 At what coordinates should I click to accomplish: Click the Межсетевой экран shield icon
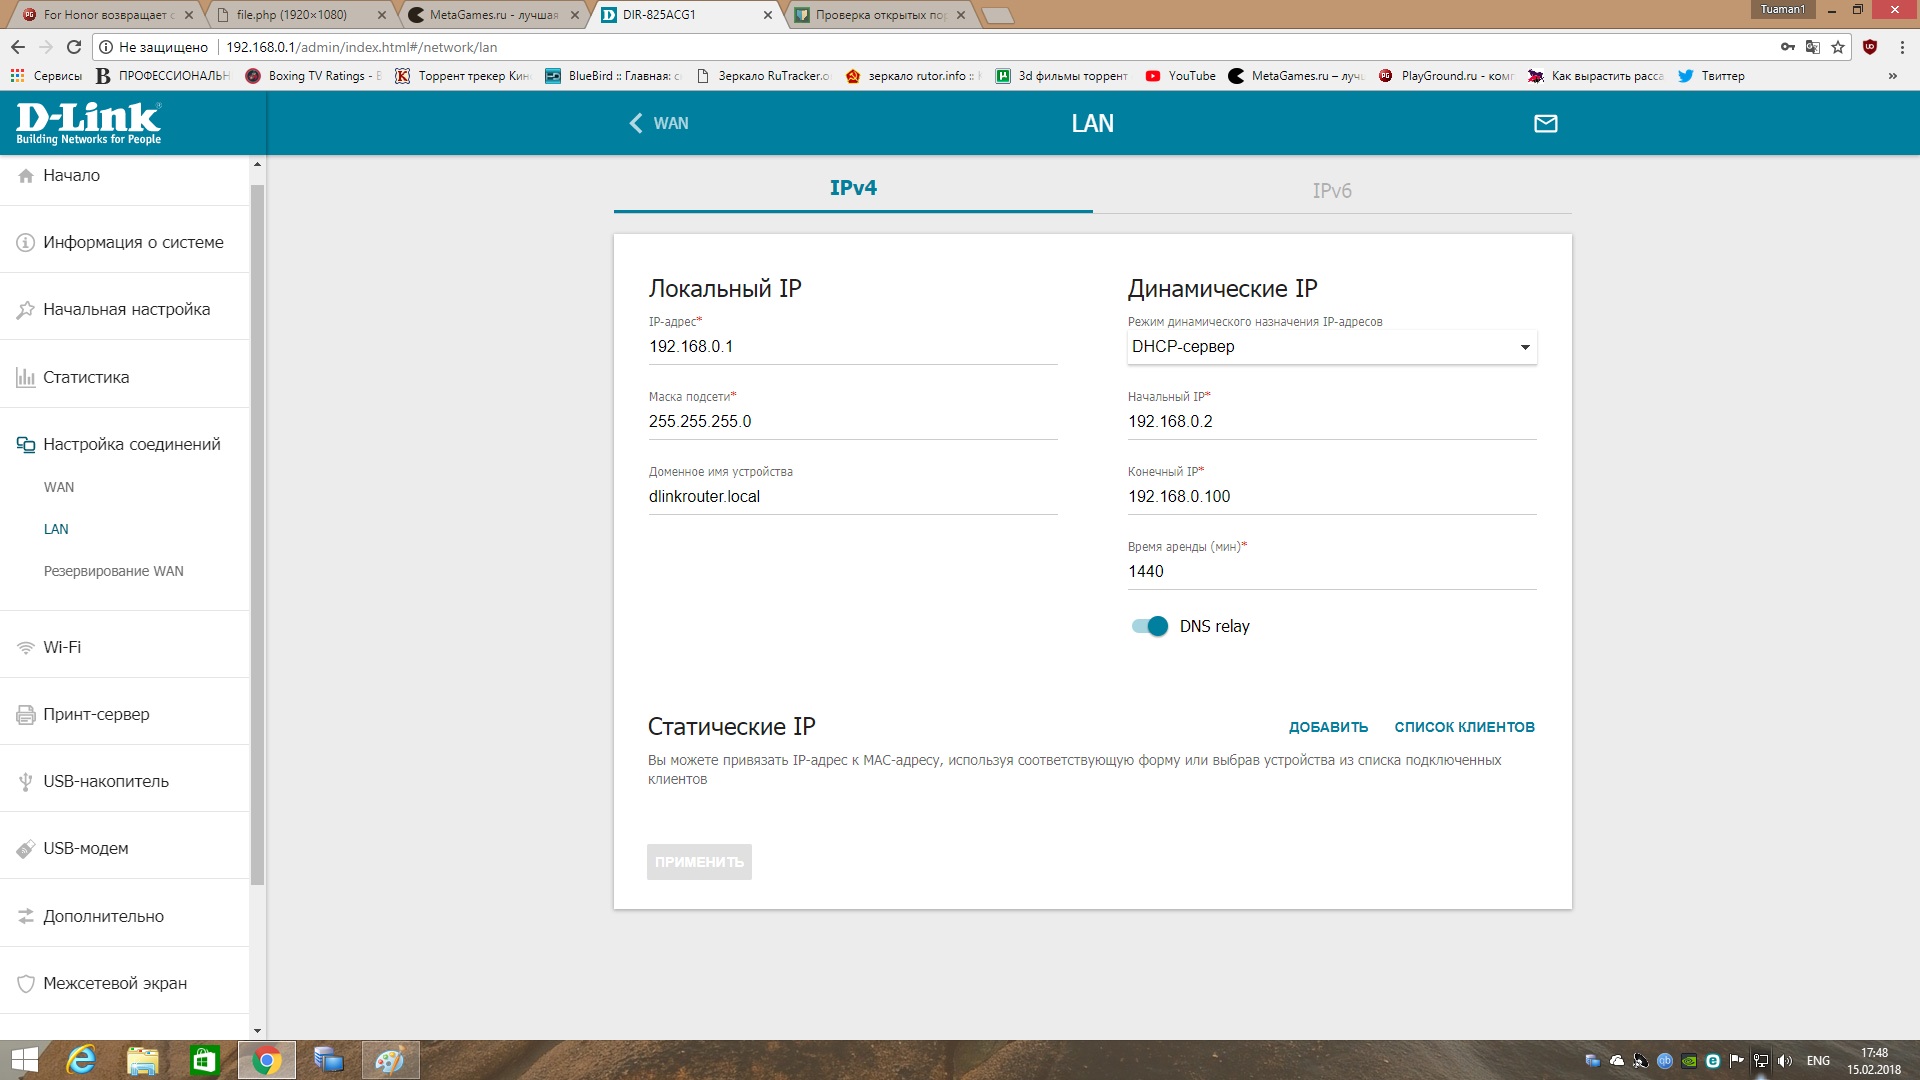(x=26, y=984)
